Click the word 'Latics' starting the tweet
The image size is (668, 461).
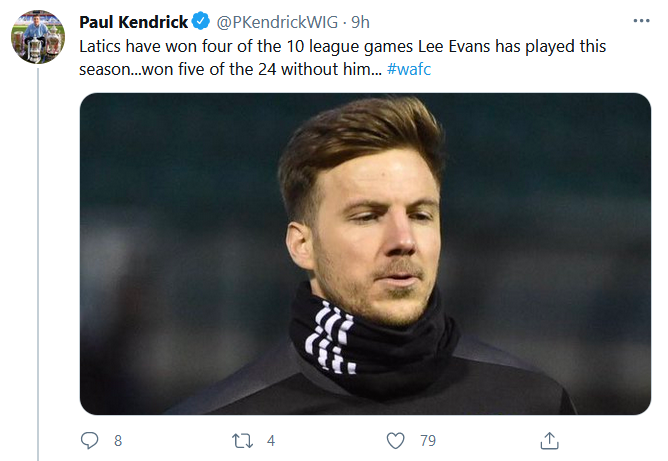(102, 47)
